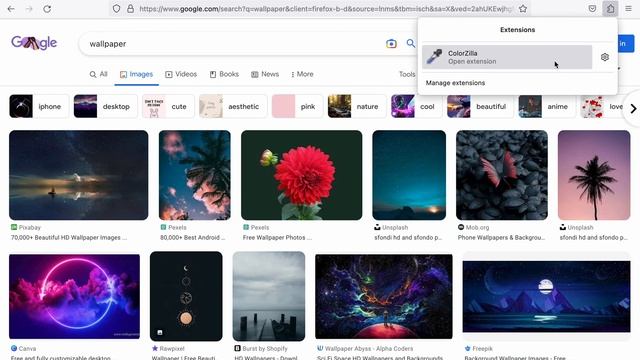Switch to the All results tab
The image size is (640, 360).
tap(98, 74)
